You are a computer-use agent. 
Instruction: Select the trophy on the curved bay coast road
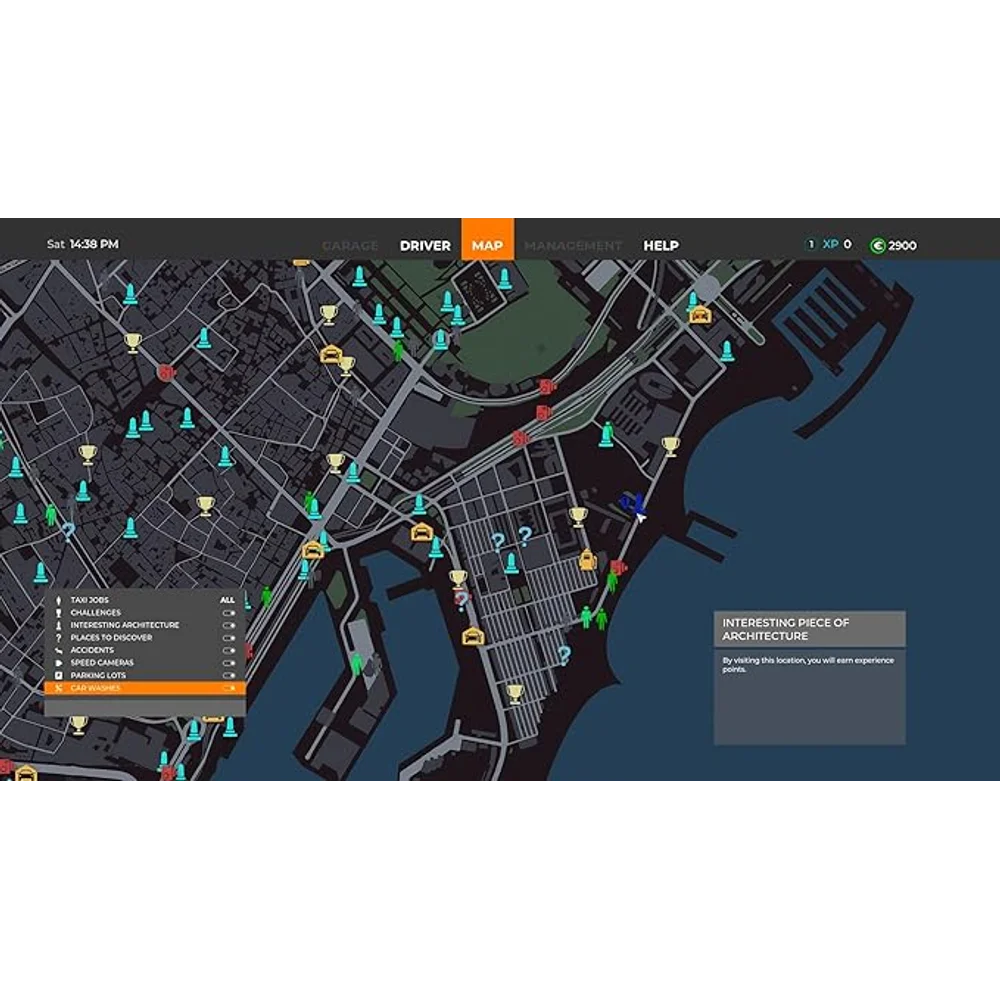670,446
